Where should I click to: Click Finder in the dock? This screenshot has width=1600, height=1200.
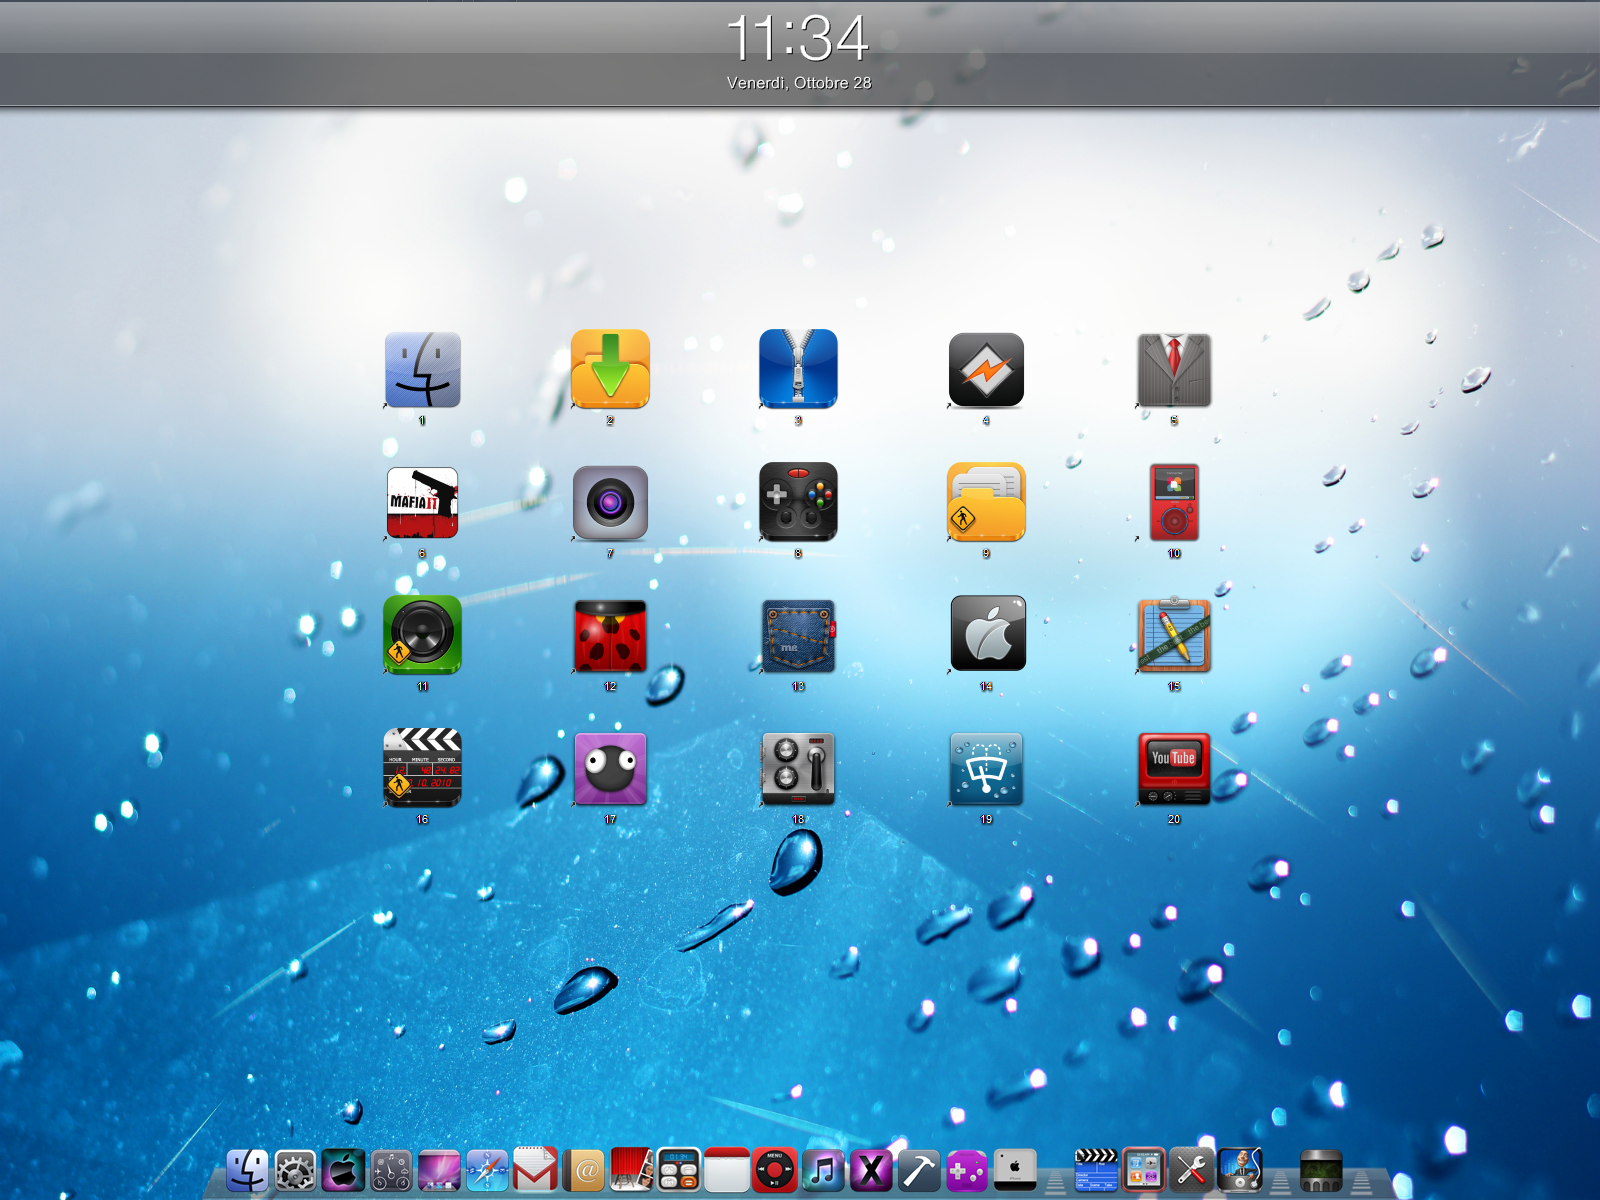(x=247, y=1170)
